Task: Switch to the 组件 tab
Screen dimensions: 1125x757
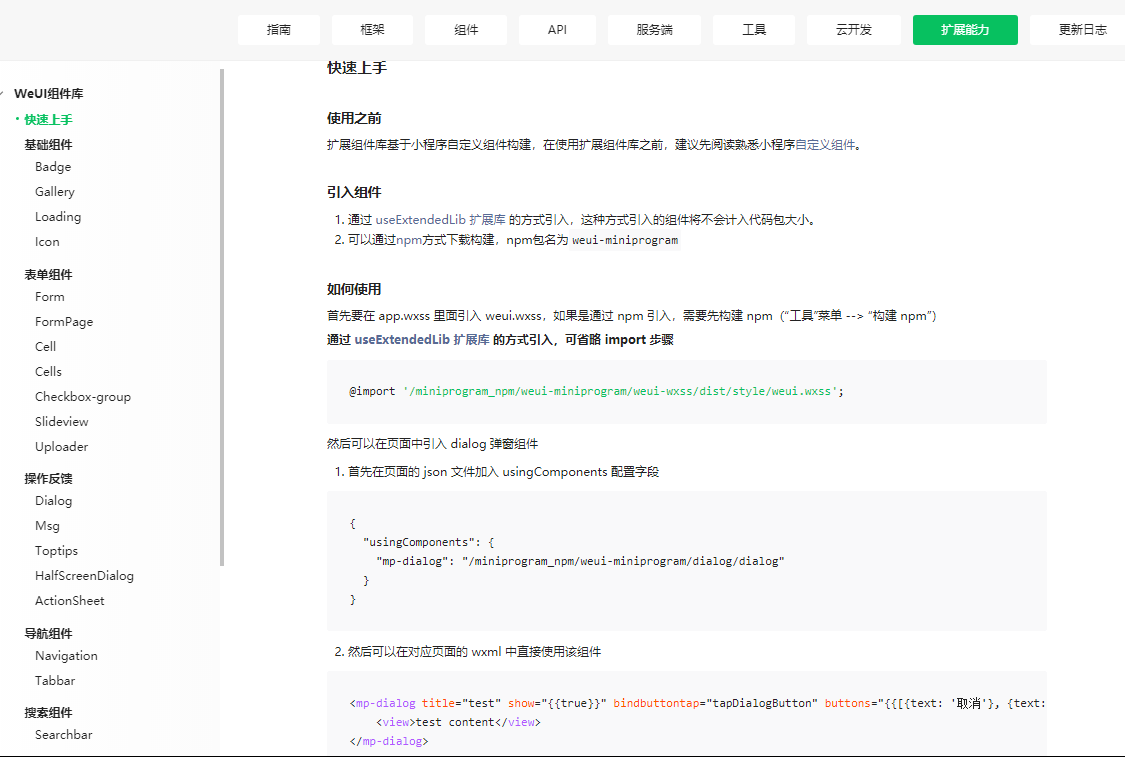Action: click(x=465, y=30)
